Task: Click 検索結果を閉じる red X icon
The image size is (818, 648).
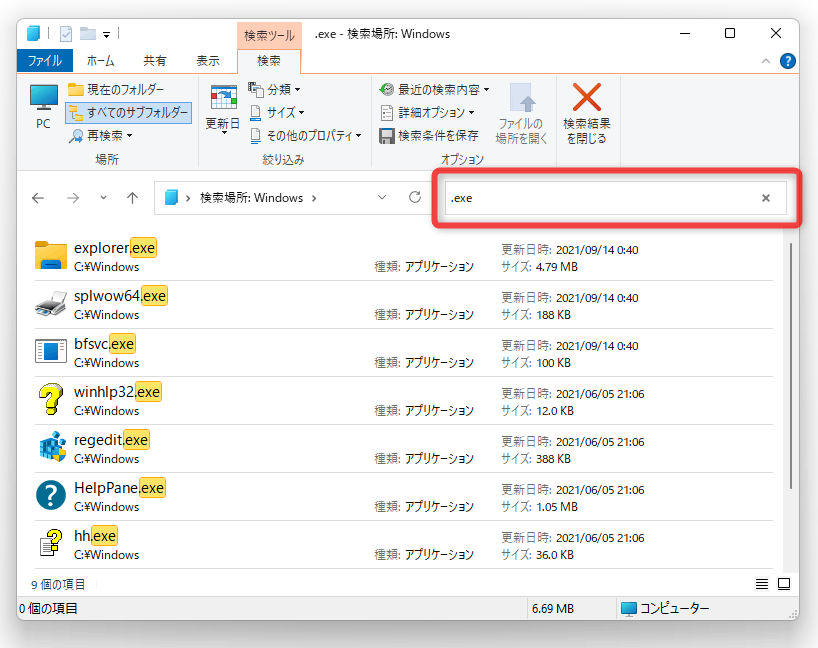Action: click(x=587, y=98)
